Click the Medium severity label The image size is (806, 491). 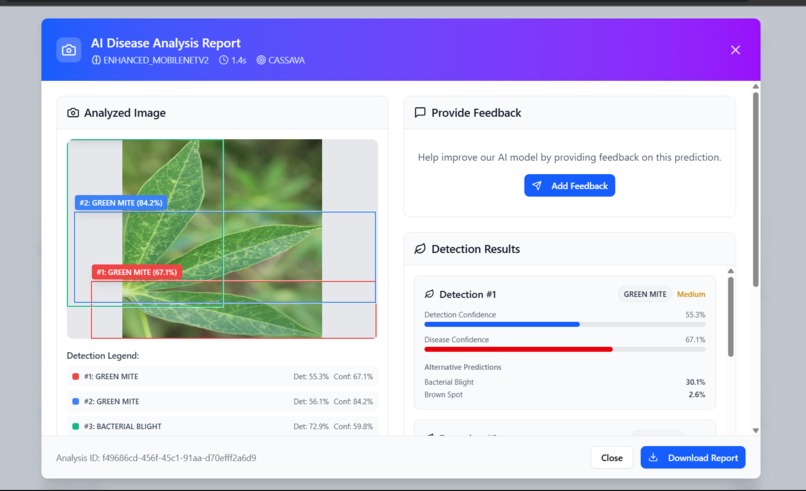[x=691, y=294]
